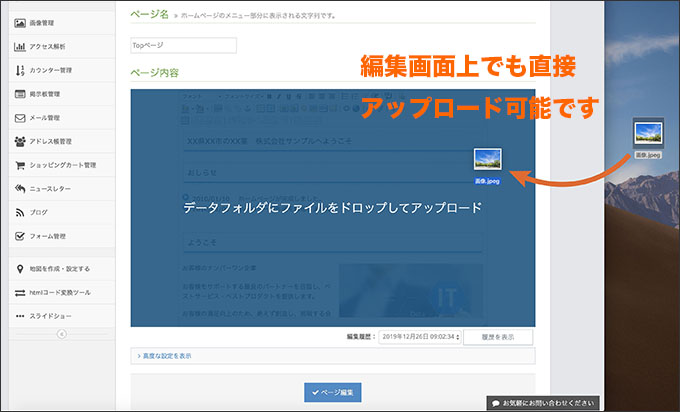This screenshot has width=680, height=412.
Task: Open the お気軽にお問い合わせください chat widget
Action: 543,403
